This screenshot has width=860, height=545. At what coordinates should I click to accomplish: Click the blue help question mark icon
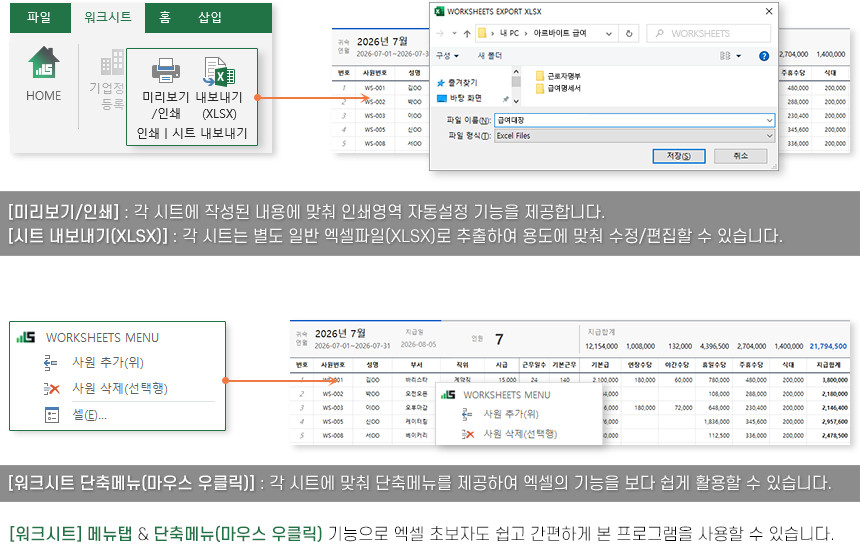tap(764, 56)
